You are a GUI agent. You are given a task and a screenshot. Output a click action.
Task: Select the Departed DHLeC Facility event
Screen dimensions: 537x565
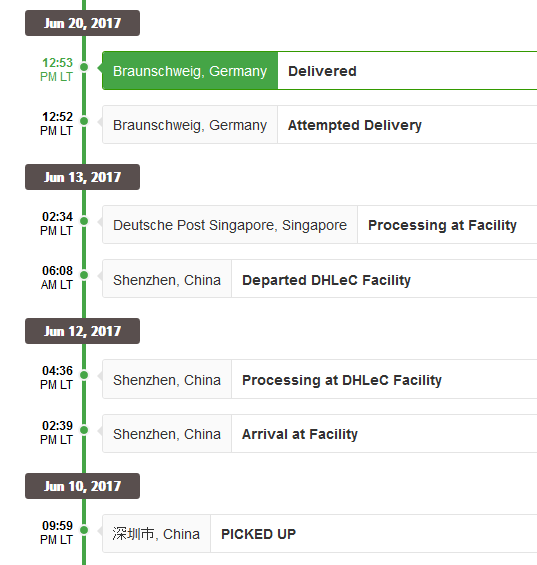[326, 280]
